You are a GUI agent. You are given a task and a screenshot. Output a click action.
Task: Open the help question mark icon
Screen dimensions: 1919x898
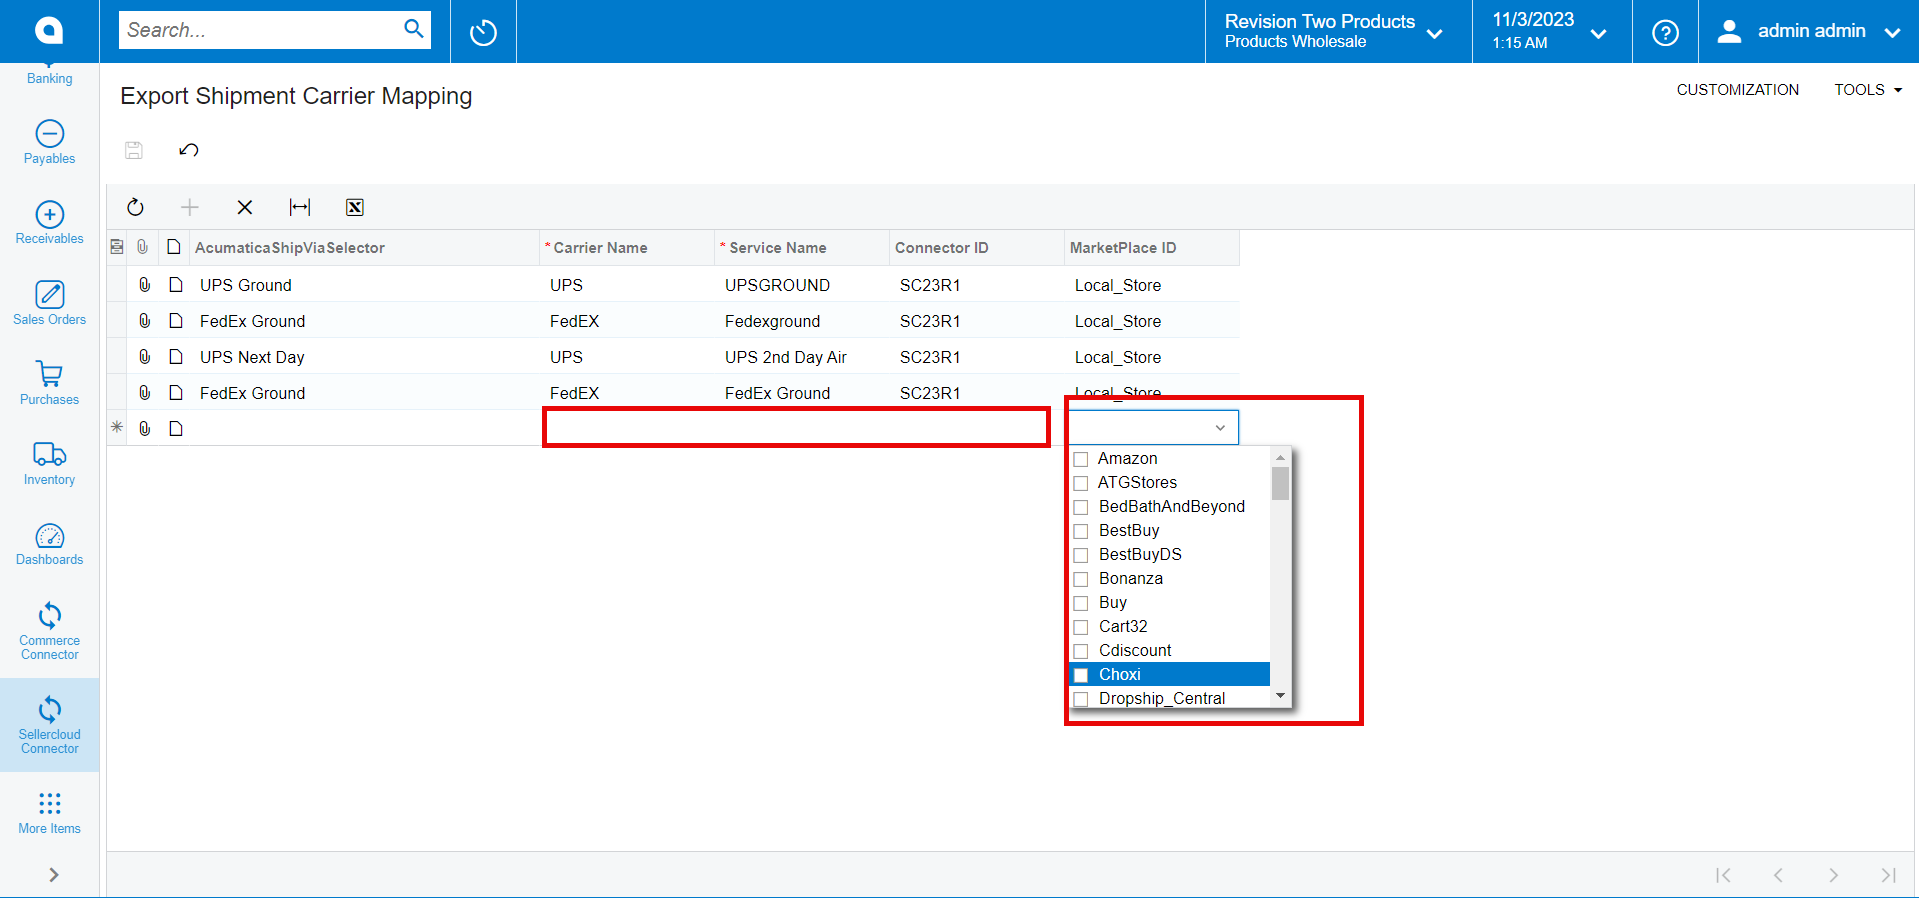1665,32
